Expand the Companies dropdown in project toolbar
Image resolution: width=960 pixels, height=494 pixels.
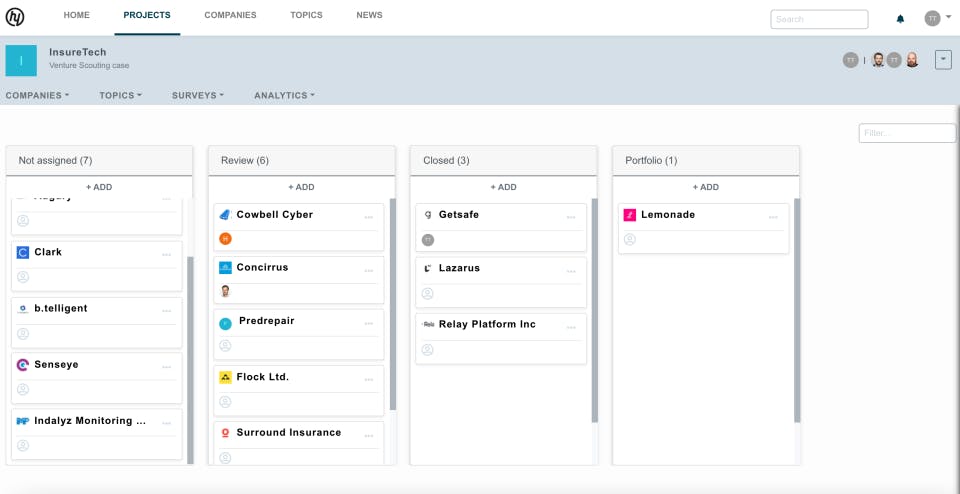click(x=37, y=96)
